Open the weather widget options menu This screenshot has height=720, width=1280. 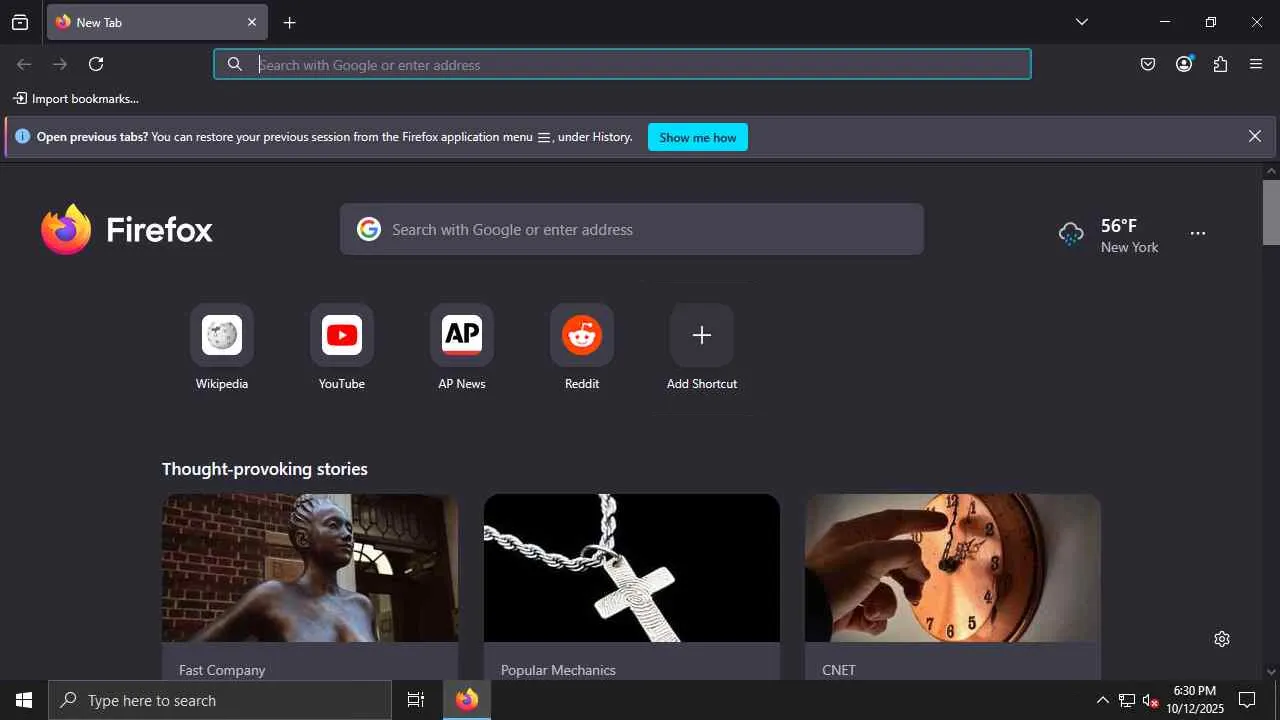pos(1198,234)
